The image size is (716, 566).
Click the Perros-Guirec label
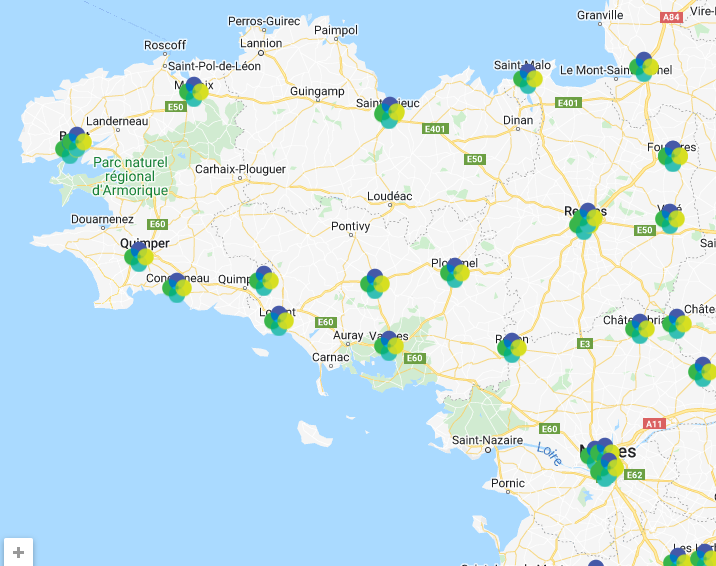(264, 21)
